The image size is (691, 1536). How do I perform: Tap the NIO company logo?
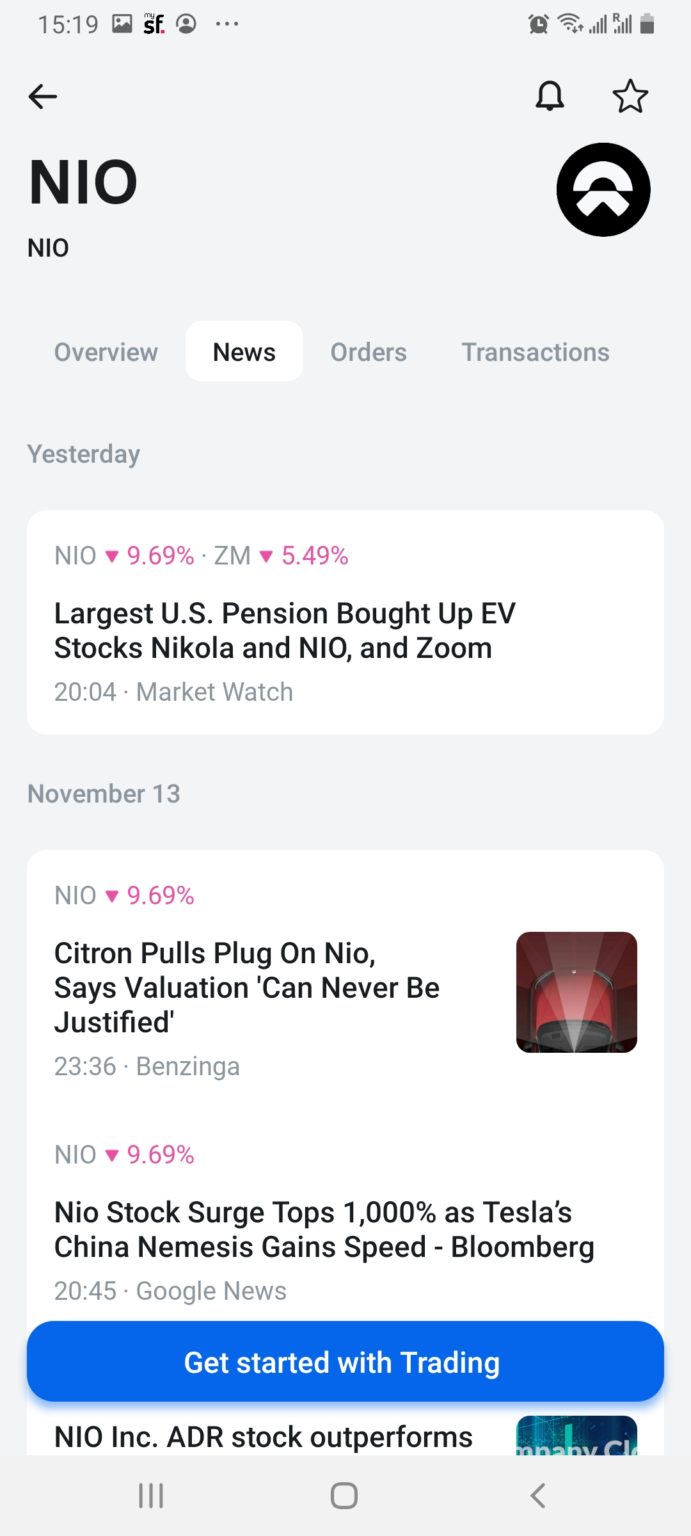603,189
